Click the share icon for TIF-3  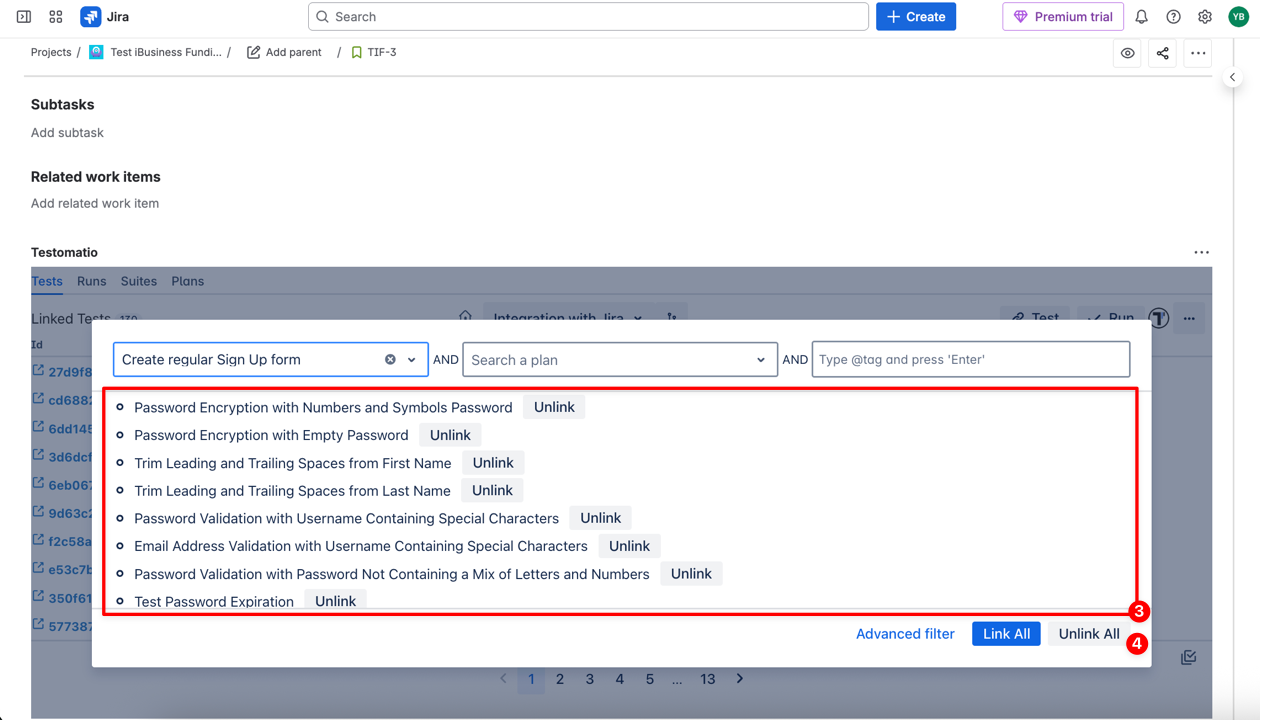click(1162, 53)
